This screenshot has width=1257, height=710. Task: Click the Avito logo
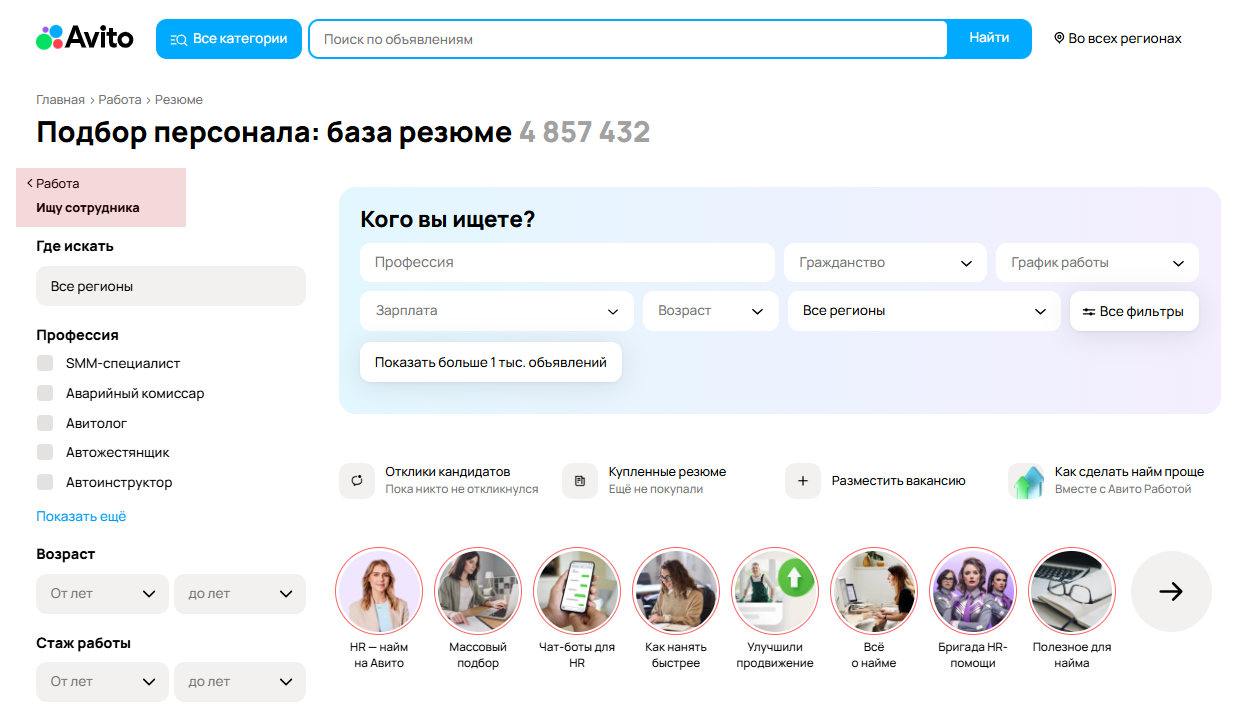[x=85, y=38]
